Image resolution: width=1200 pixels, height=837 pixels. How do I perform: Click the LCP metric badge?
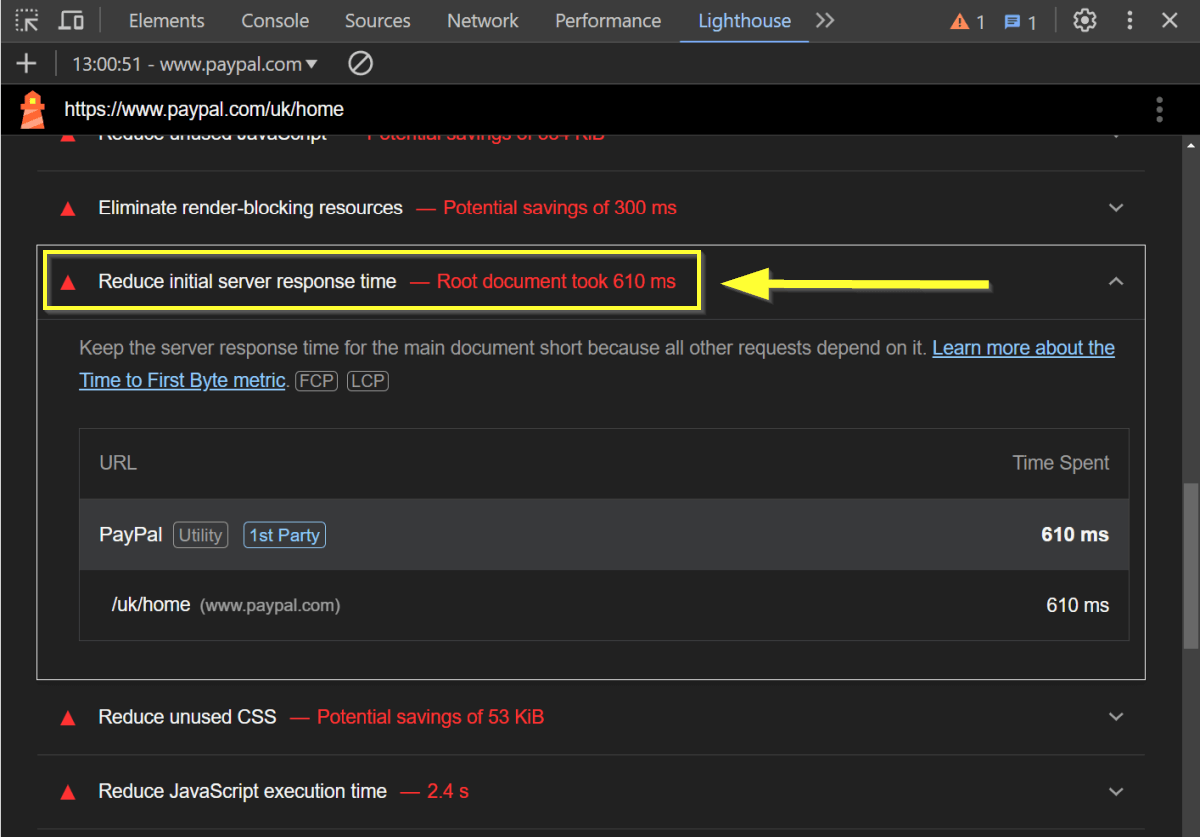[367, 381]
